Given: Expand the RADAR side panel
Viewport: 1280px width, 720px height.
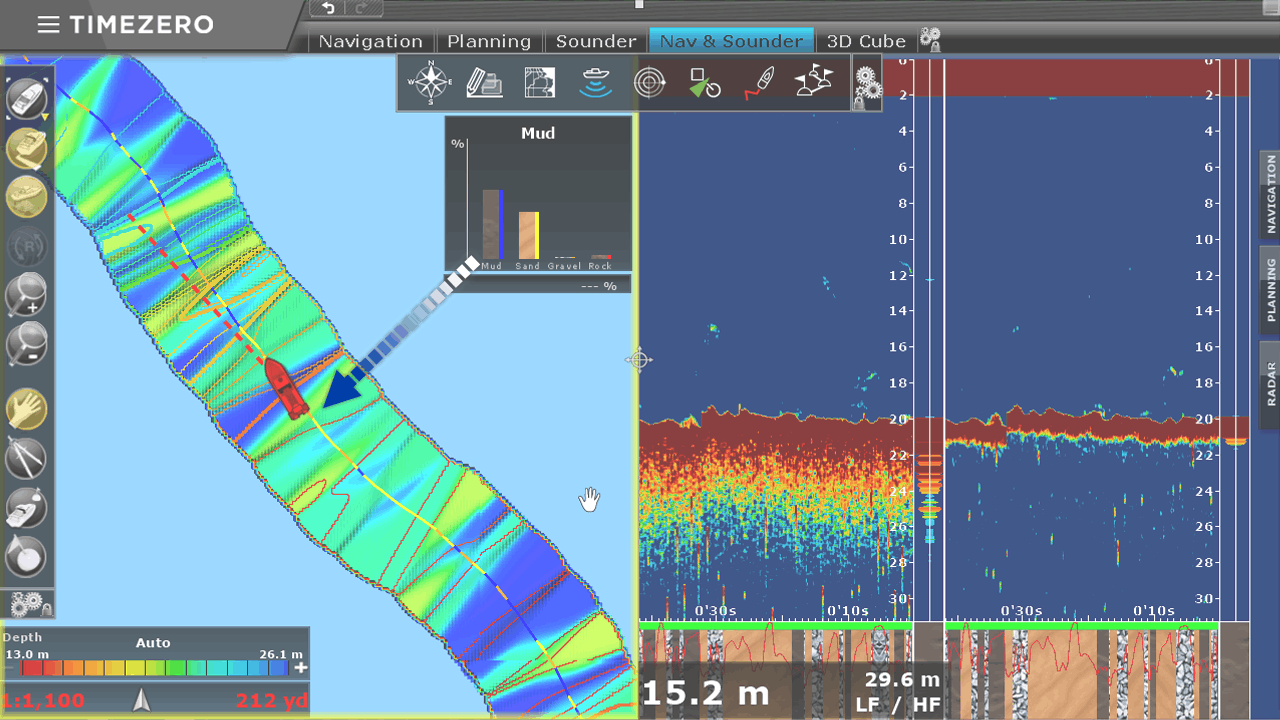Looking at the screenshot, I should click(1270, 383).
